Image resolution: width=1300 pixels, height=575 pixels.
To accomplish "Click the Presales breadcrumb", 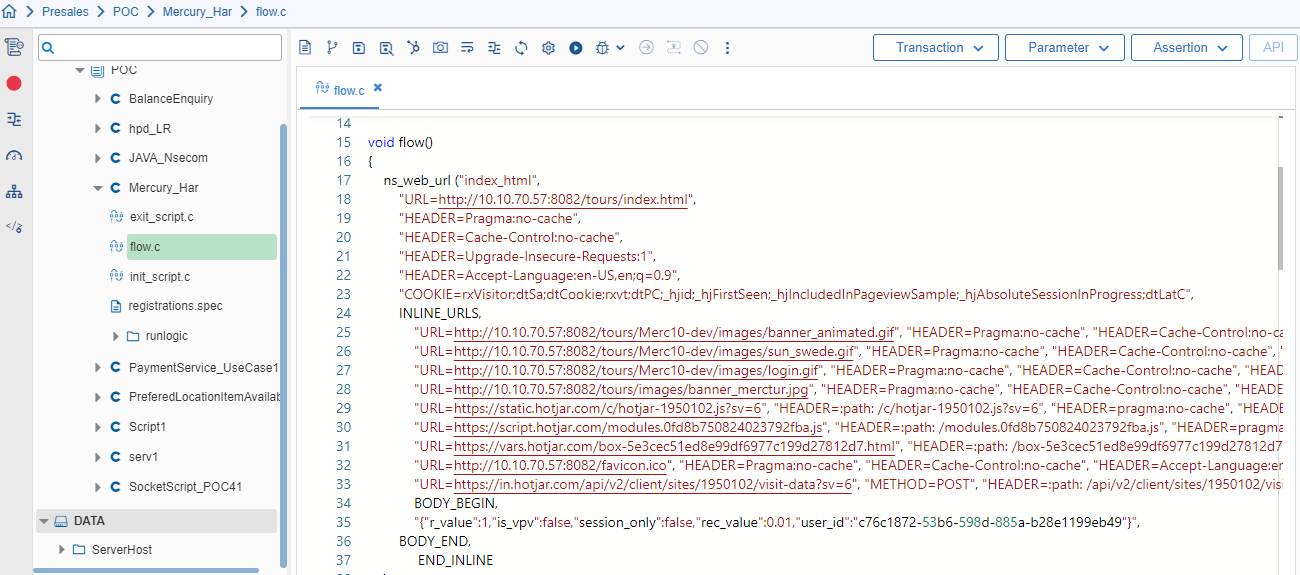I will (65, 12).
